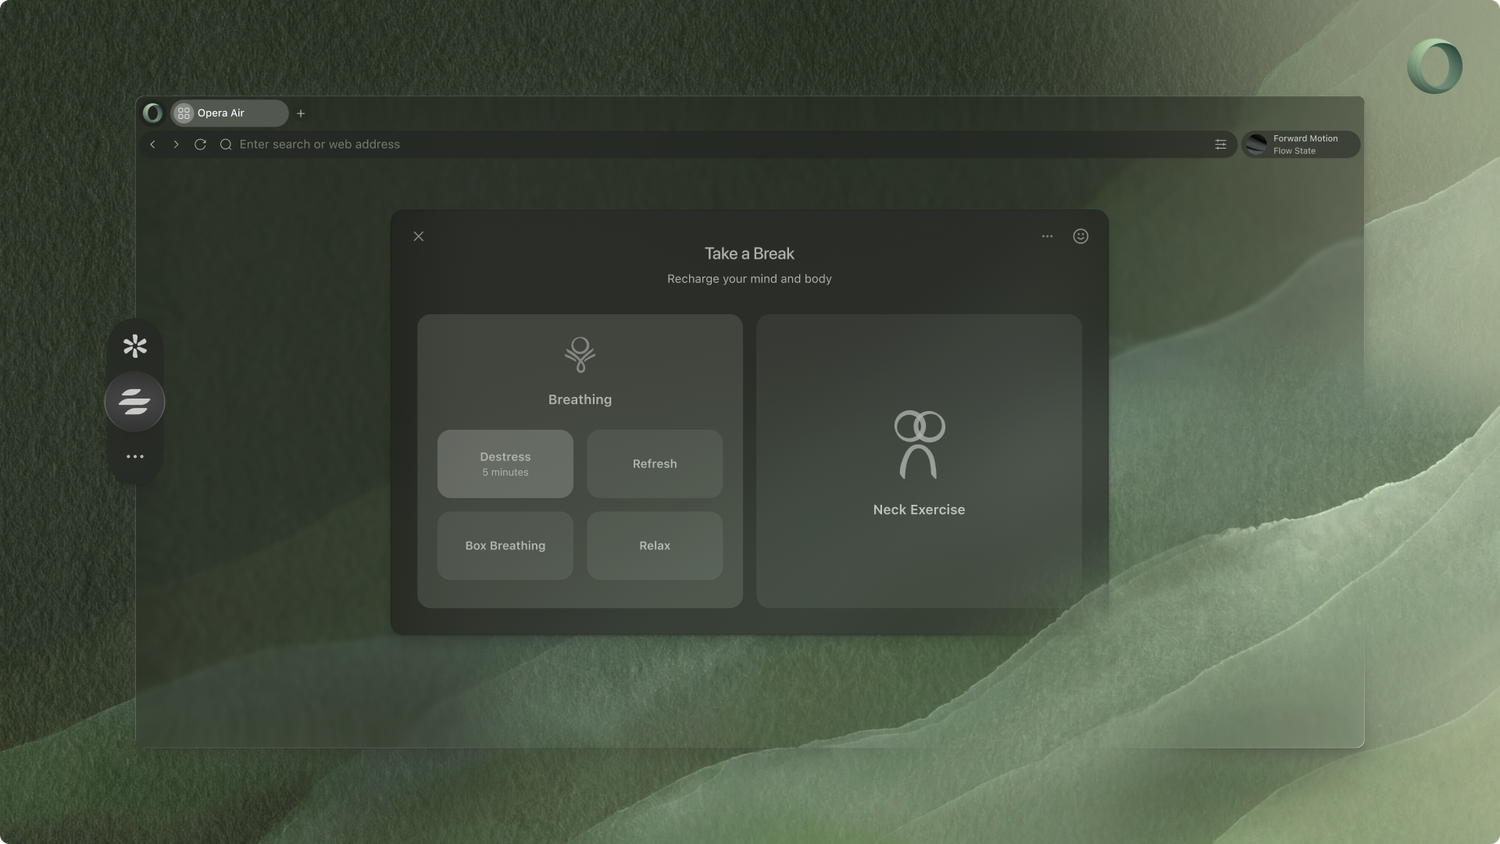Viewport: 1500px width, 844px height.
Task: Close the Take a Break panel
Action: tap(419, 236)
